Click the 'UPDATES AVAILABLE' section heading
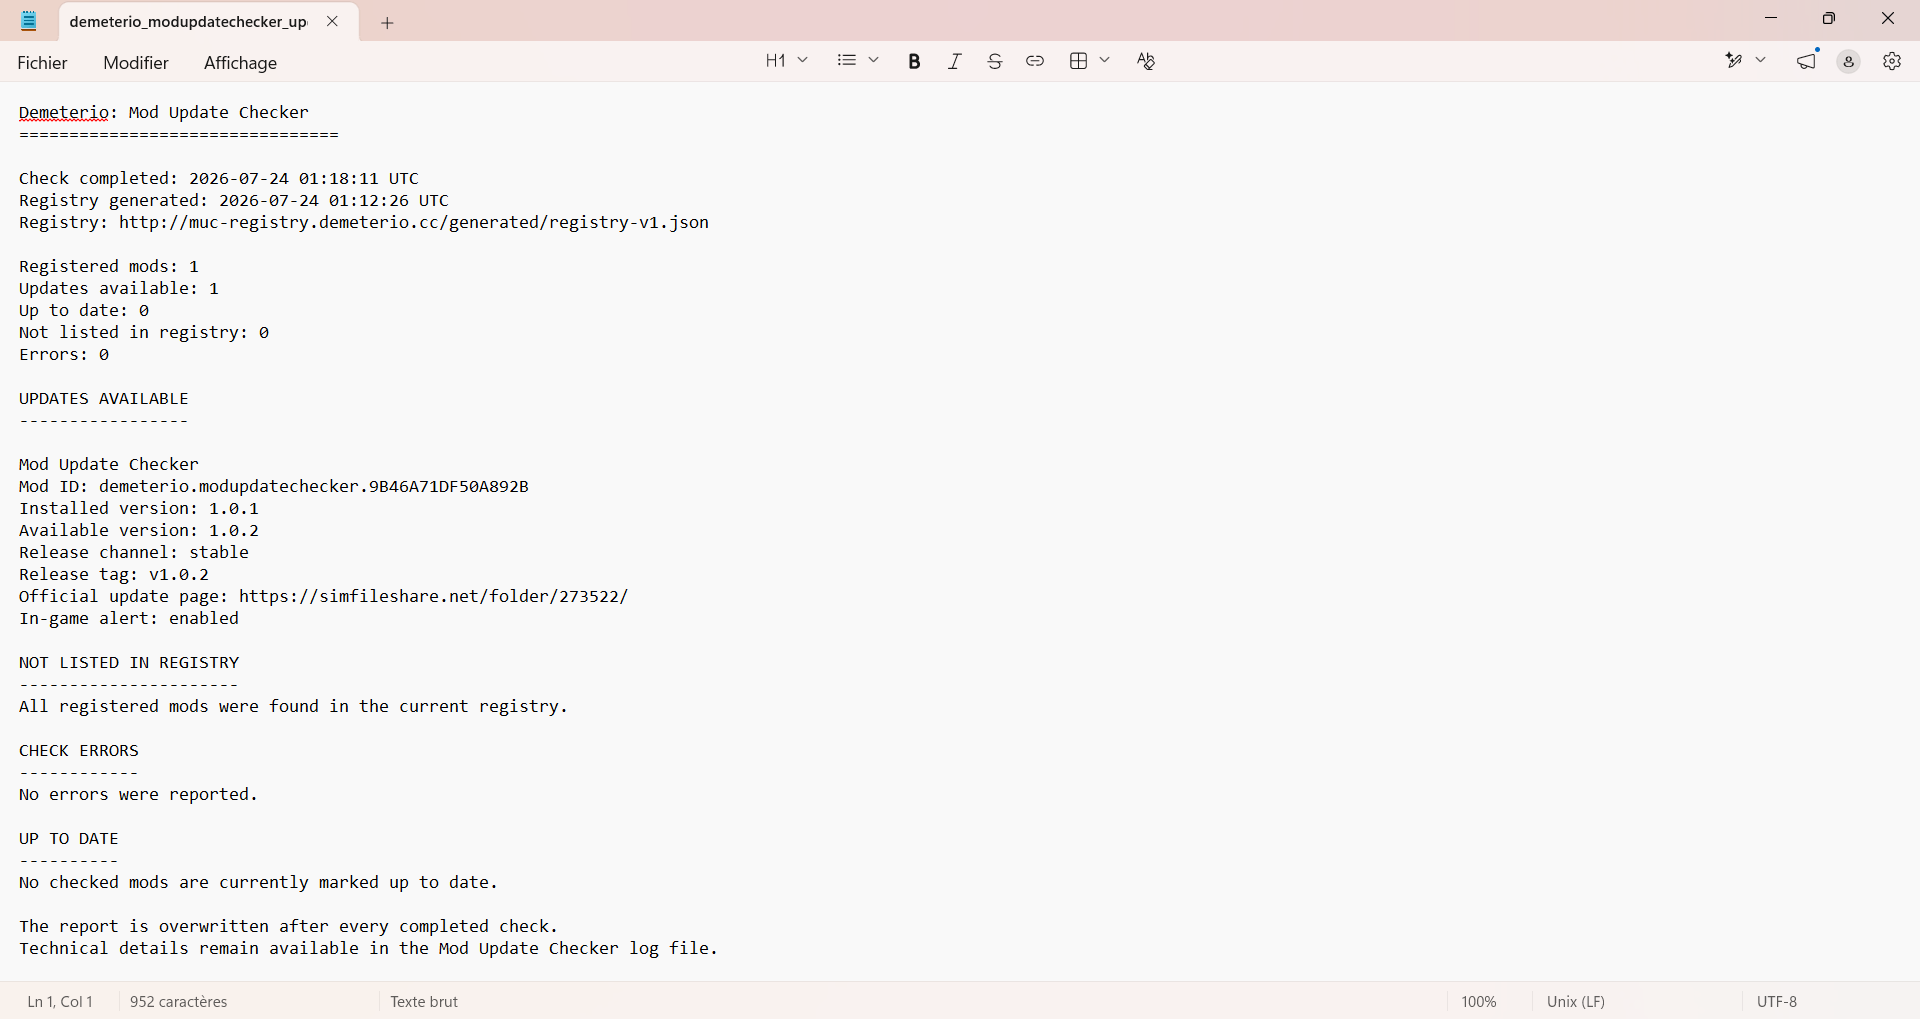 coord(104,399)
